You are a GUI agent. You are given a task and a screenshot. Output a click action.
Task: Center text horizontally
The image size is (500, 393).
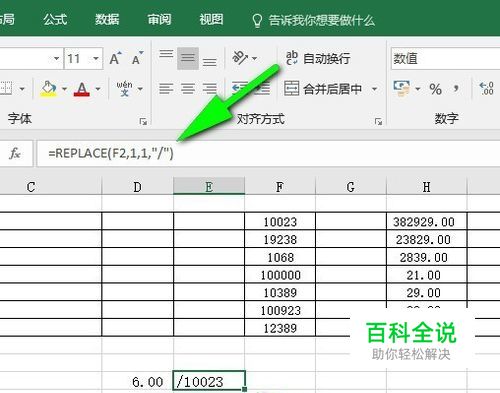pyautogui.click(x=188, y=89)
